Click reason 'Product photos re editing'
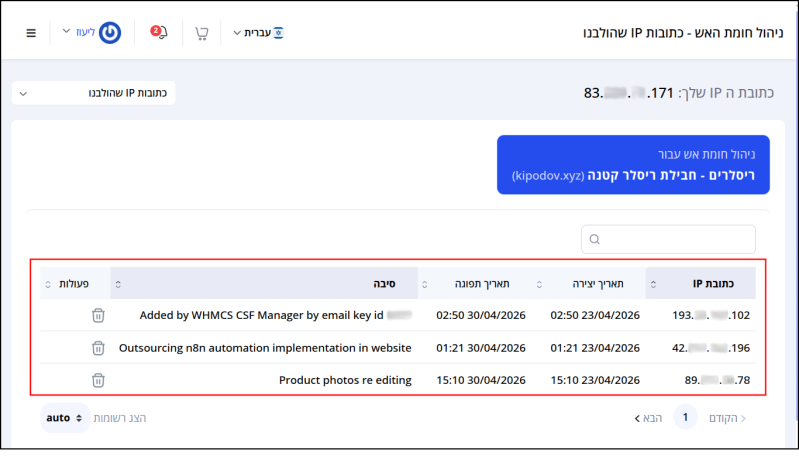The image size is (799, 467). coord(345,380)
